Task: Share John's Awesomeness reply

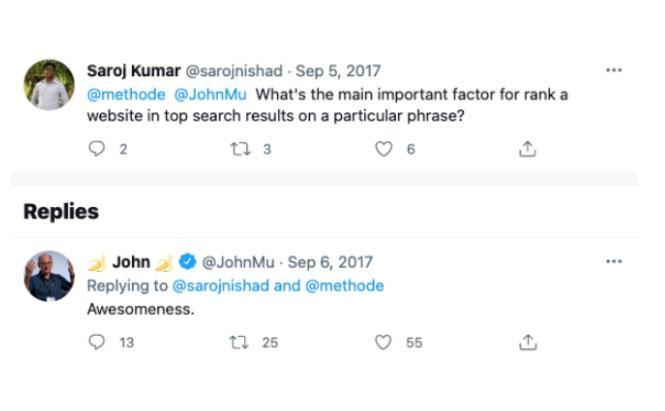Action: pos(528,342)
